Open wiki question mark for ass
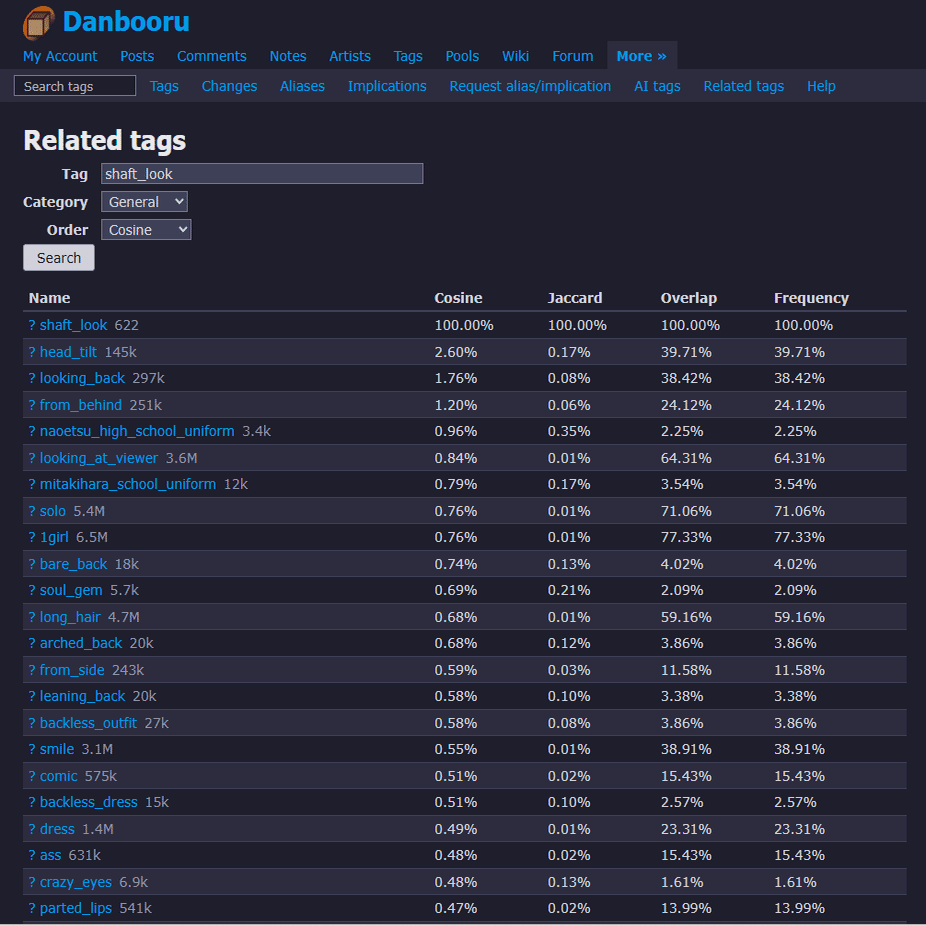Image resolution: width=926 pixels, height=926 pixels. (32, 855)
